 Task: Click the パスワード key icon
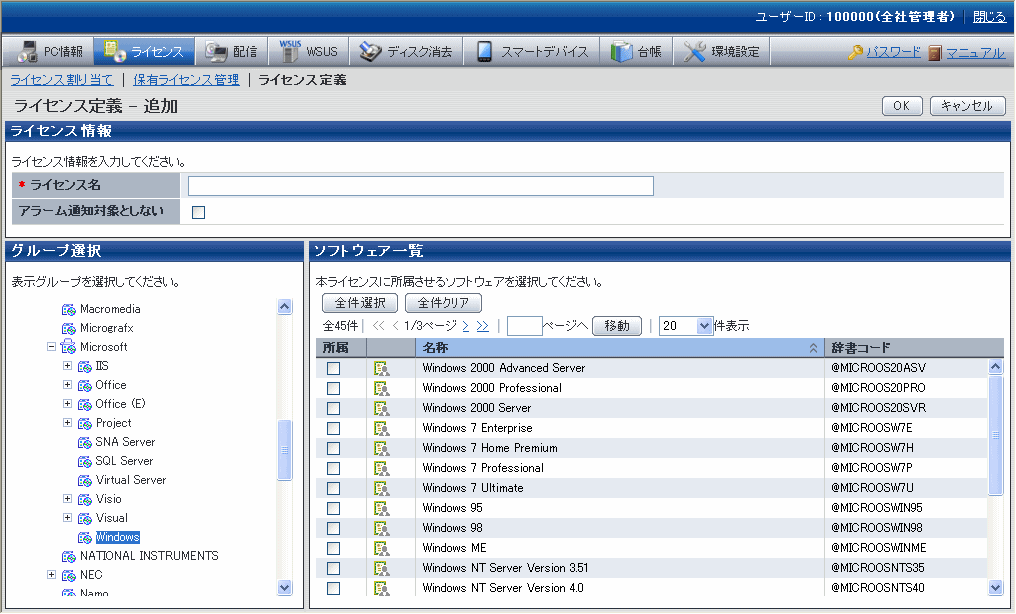(x=855, y=52)
